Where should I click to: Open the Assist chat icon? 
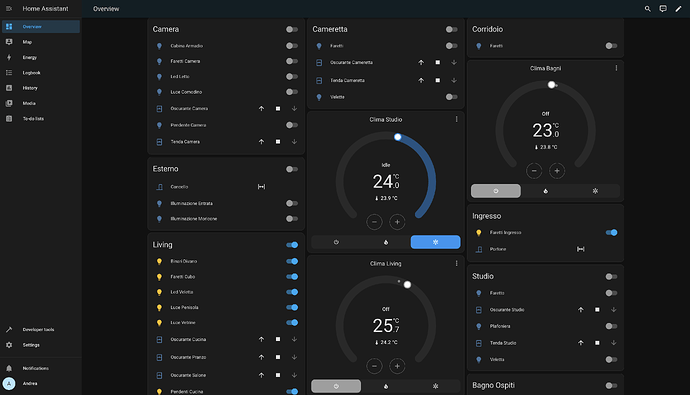(663, 8)
